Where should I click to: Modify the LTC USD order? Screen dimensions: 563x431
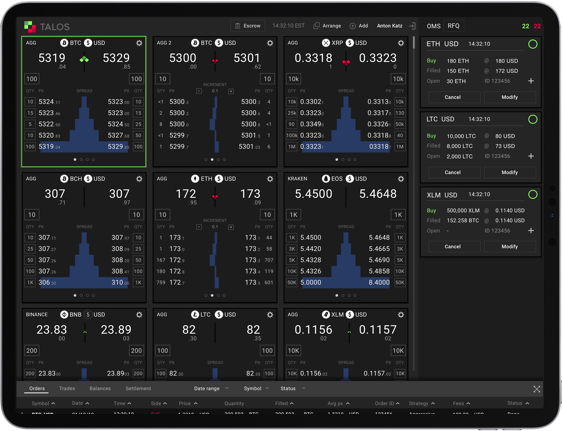(510, 172)
